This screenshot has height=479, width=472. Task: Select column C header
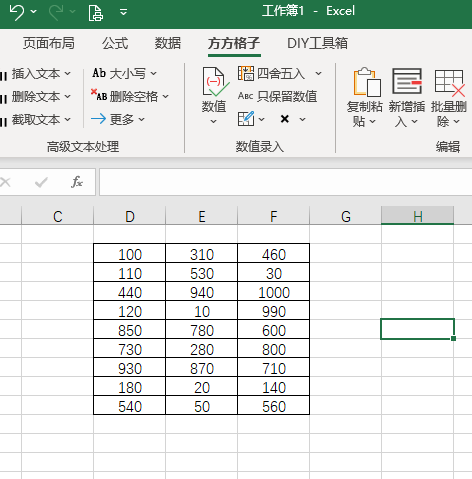[x=58, y=216]
